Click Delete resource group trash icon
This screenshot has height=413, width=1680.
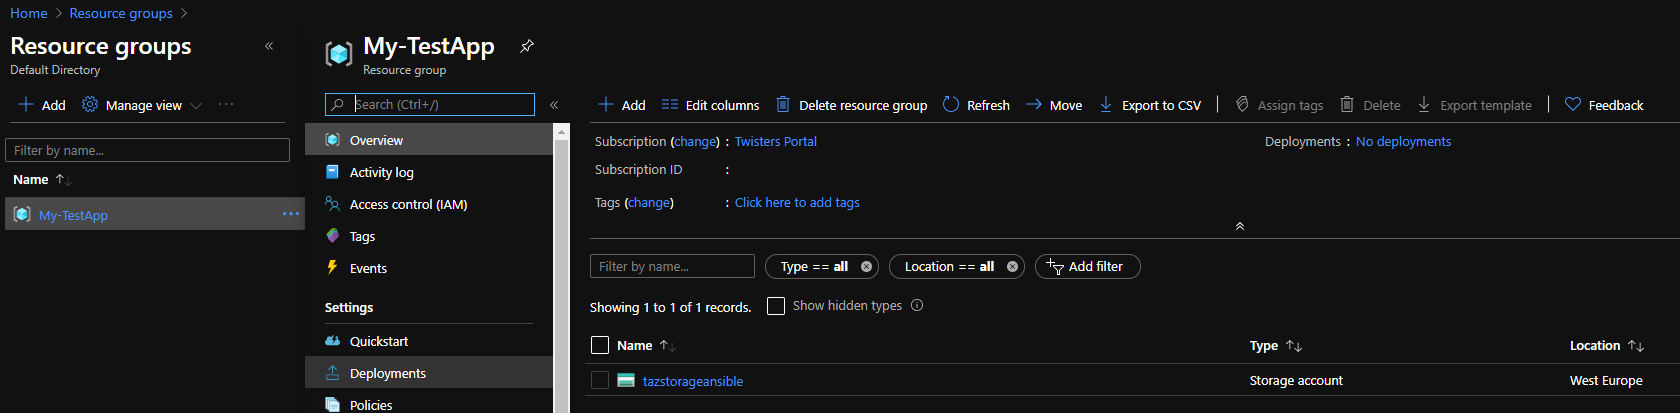tap(783, 104)
